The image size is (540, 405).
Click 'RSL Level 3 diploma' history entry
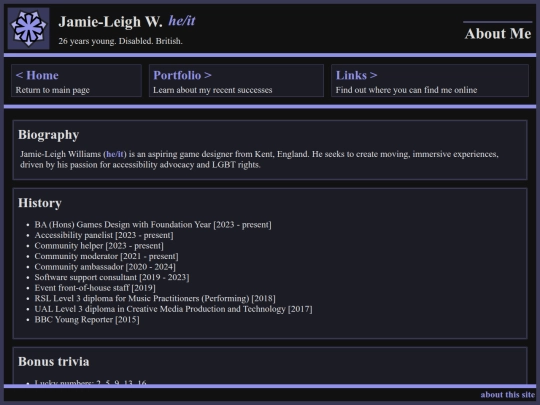[x=155, y=299]
